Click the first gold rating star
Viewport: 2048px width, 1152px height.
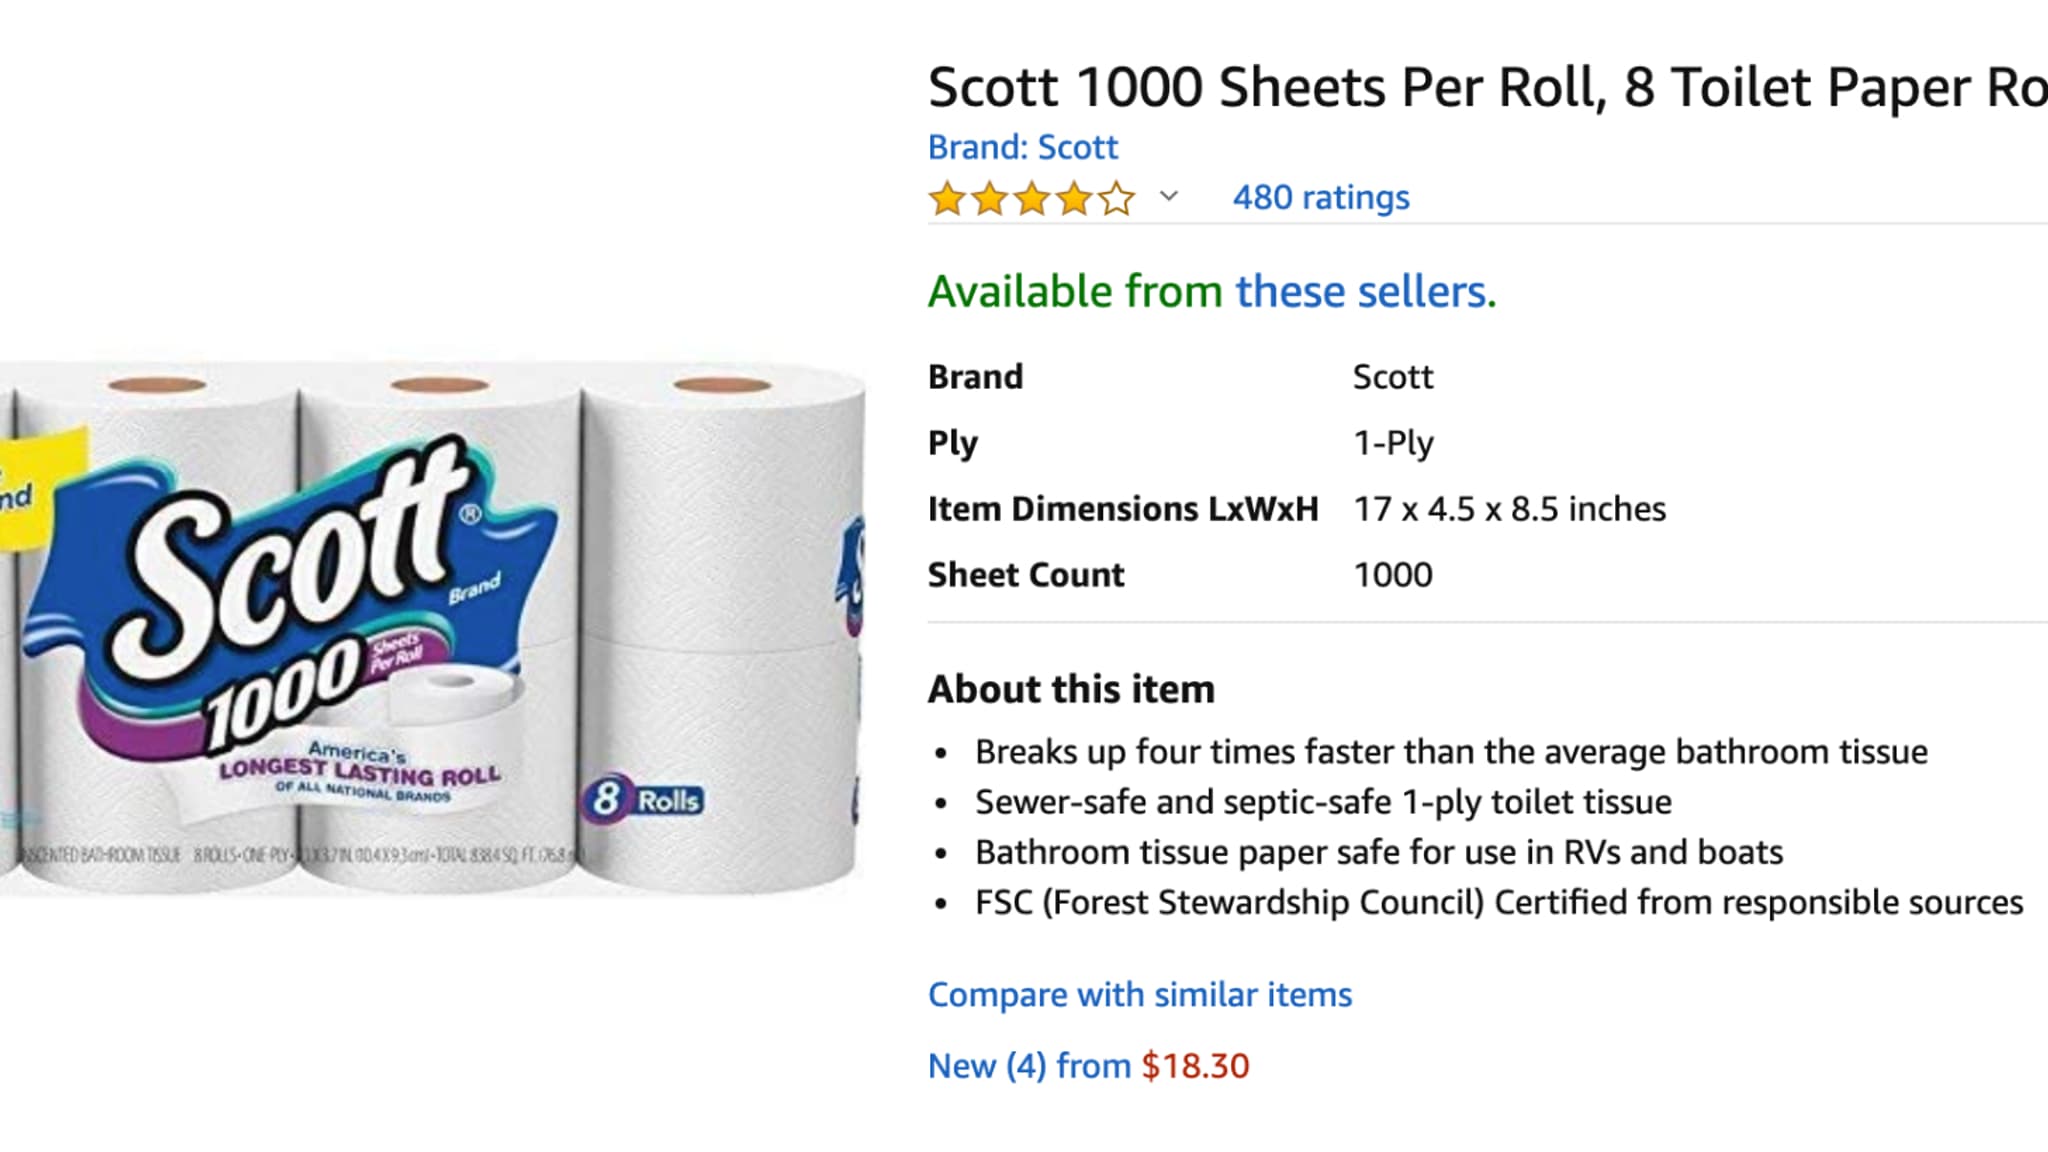[x=946, y=199]
